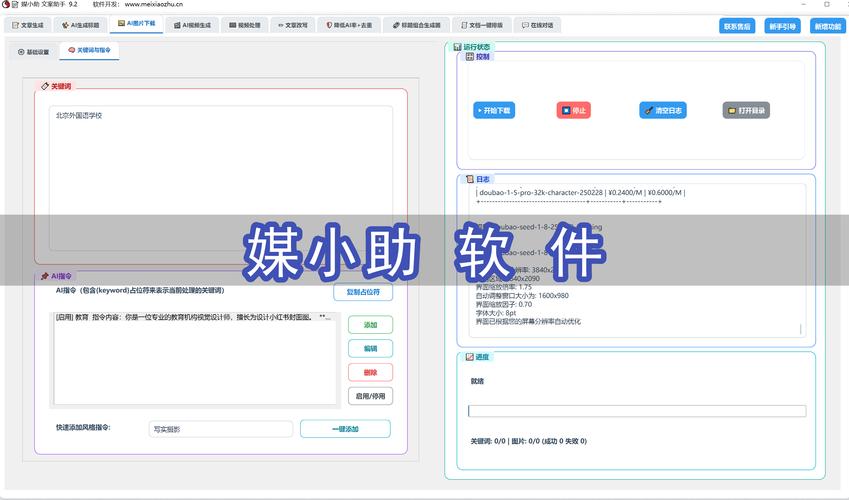Click the download progress bar
Screen dimensions: 849x500
pos(637,411)
